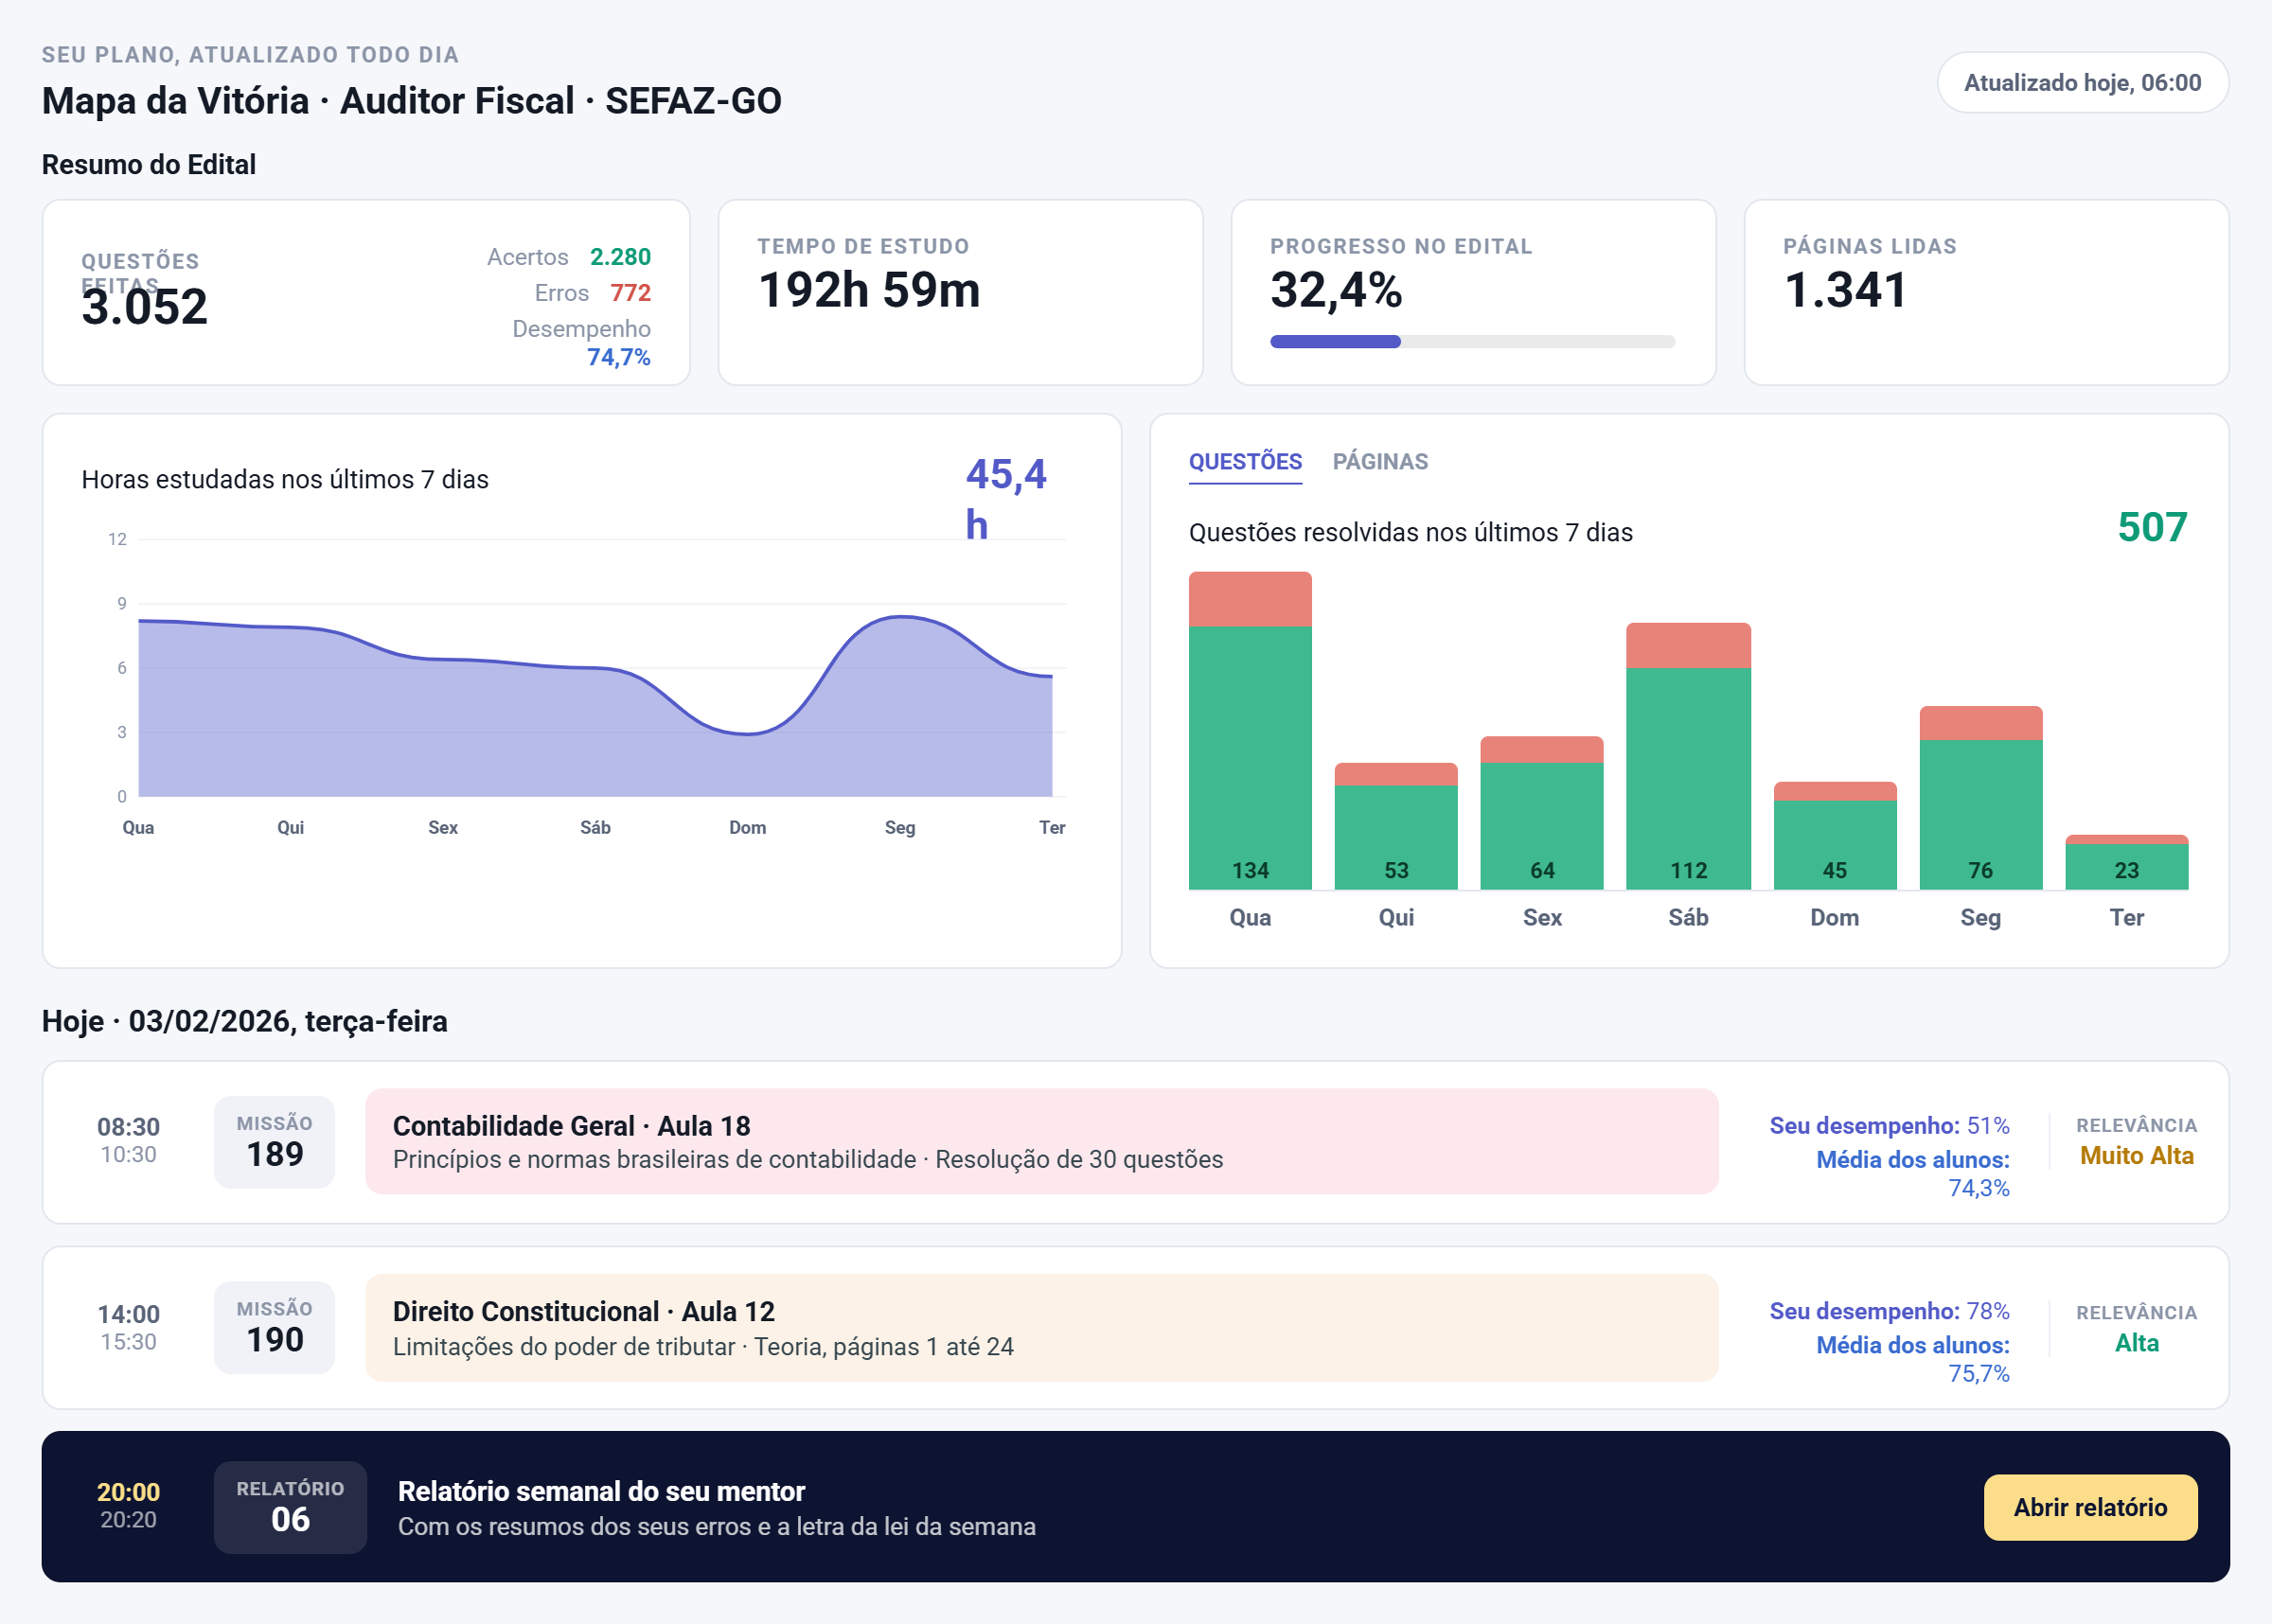This screenshot has width=2272, height=1624.
Task: Click the Sex bar showing 64 questions
Action: click(x=1542, y=813)
